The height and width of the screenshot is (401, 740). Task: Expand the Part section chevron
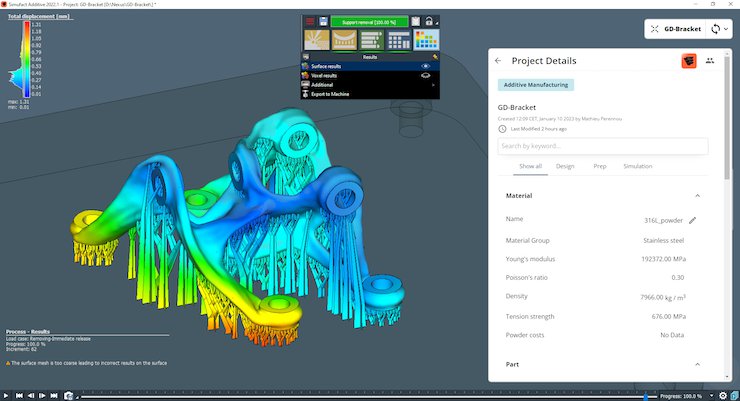(697, 365)
